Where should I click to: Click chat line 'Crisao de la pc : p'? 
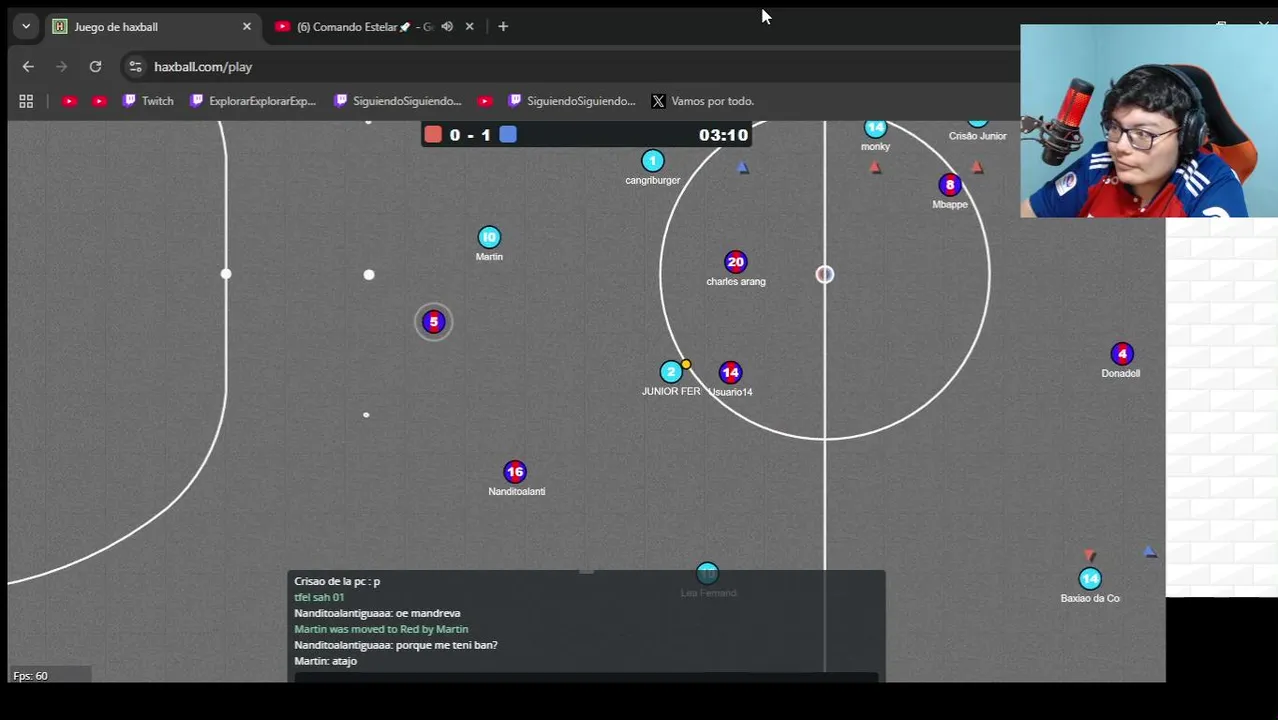pyautogui.click(x=337, y=581)
